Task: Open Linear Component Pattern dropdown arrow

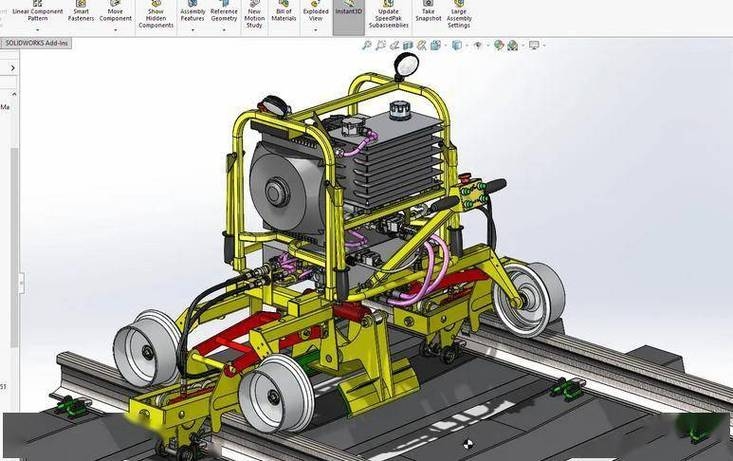Action: coord(37,30)
